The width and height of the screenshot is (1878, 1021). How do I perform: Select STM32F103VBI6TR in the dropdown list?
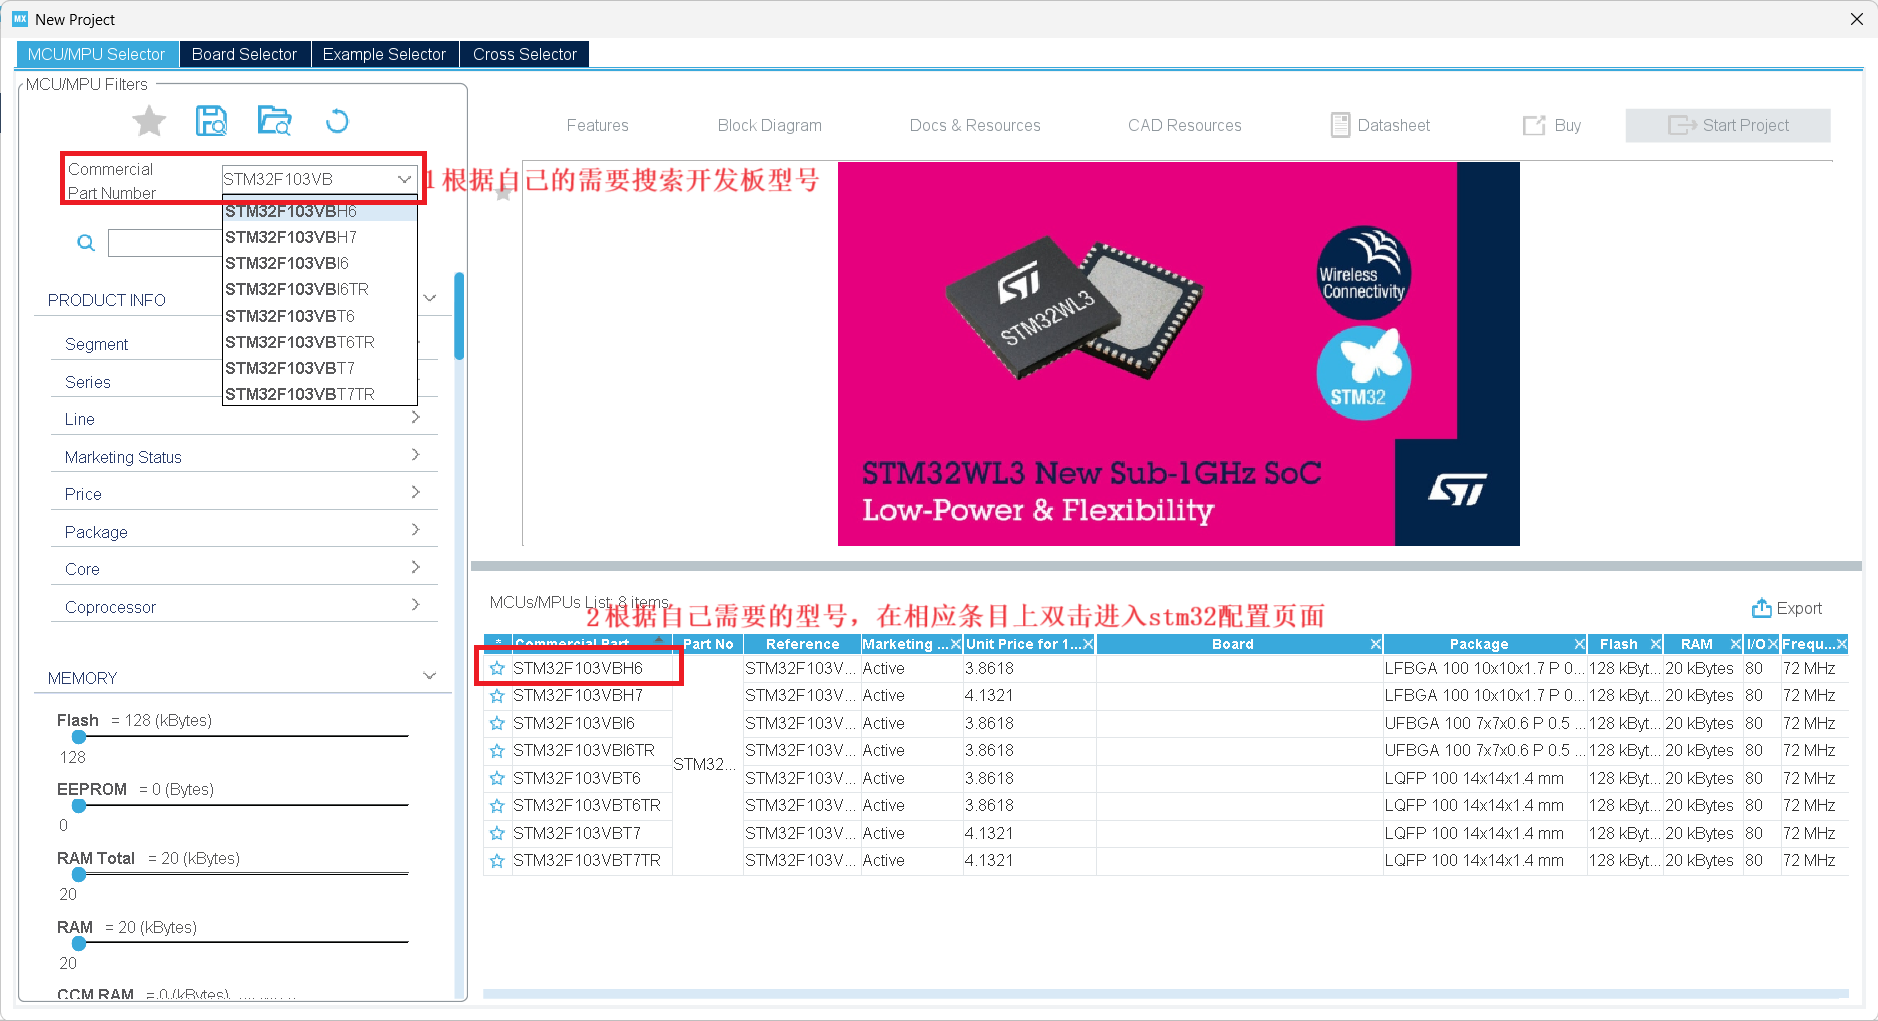coord(319,289)
